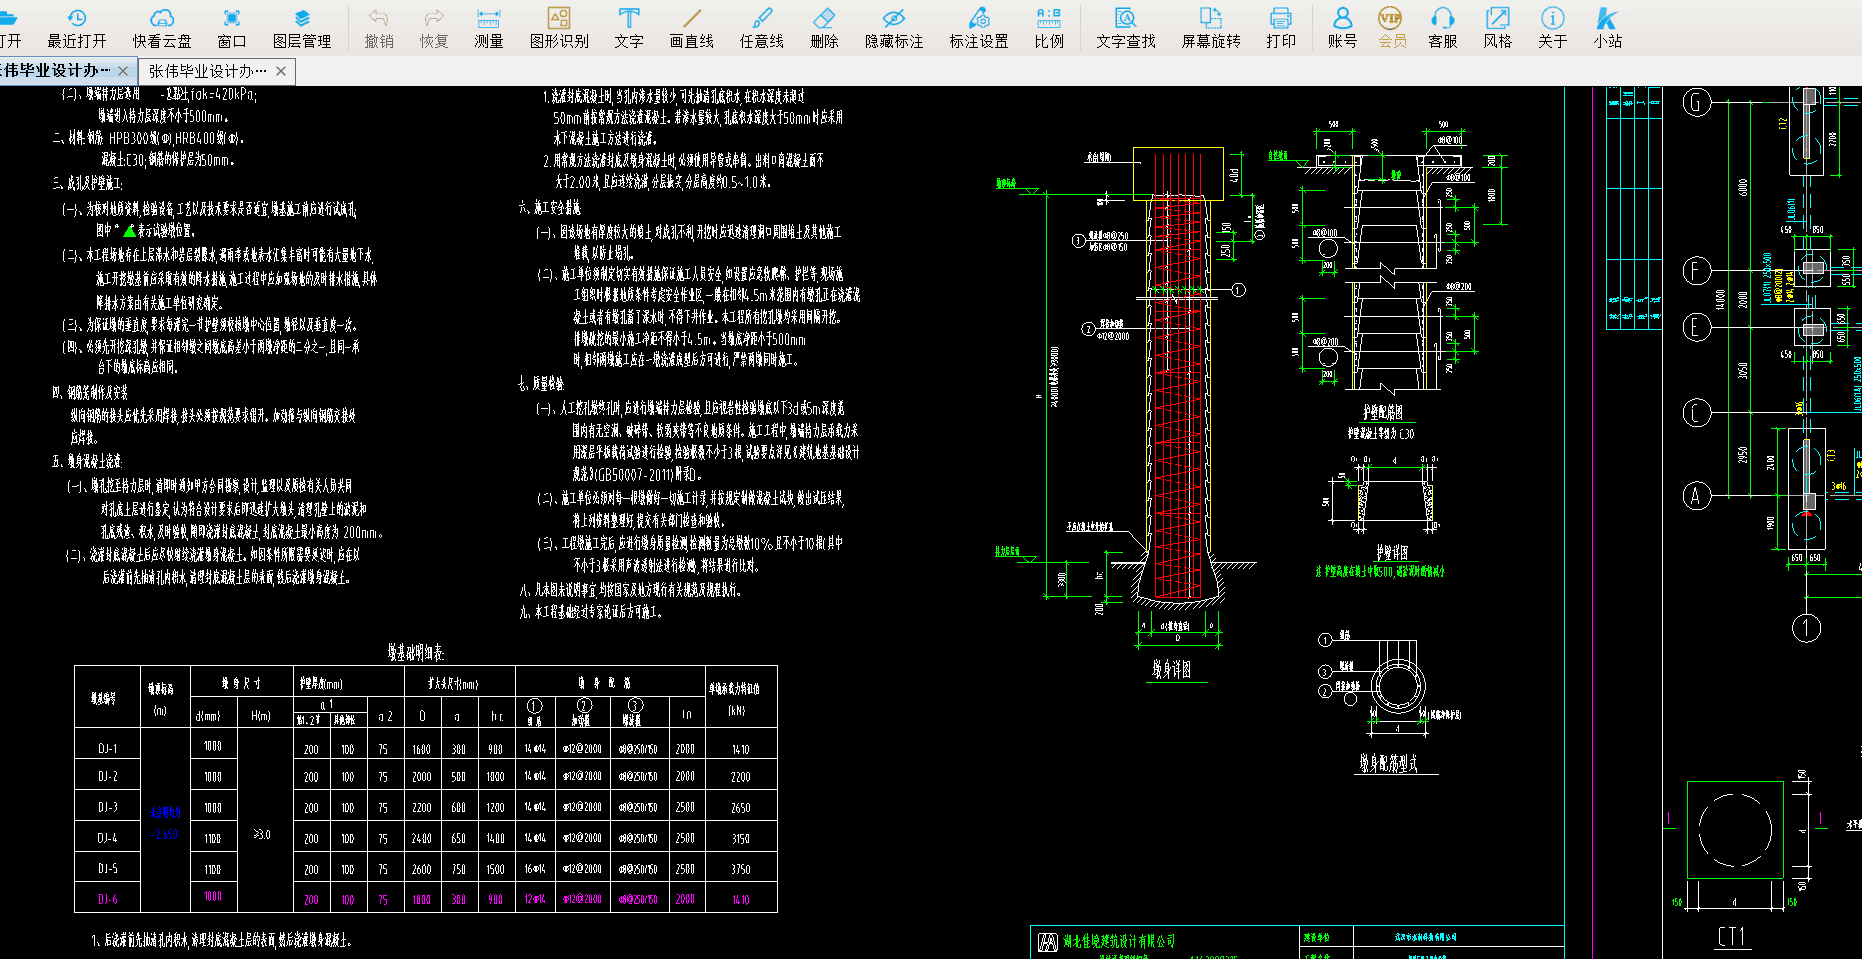
Task: Contact 客服 customer service
Action: 1443,28
